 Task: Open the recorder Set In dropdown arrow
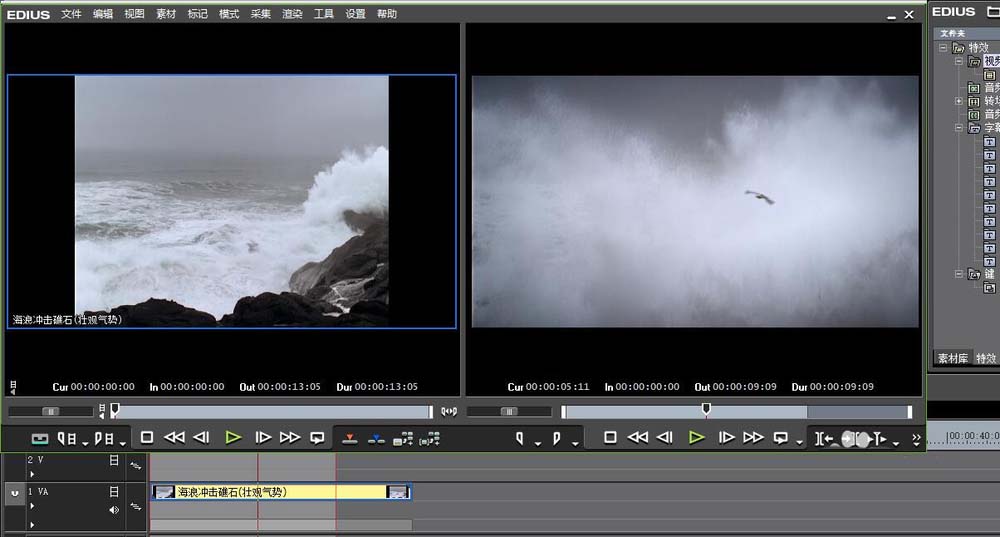[x=538, y=443]
